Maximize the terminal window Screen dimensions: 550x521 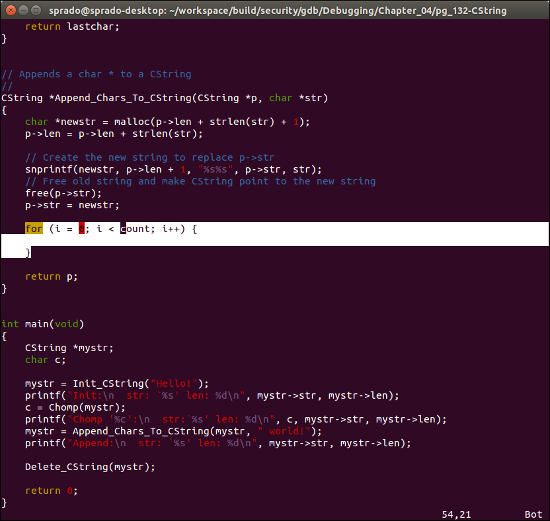(x=36, y=10)
